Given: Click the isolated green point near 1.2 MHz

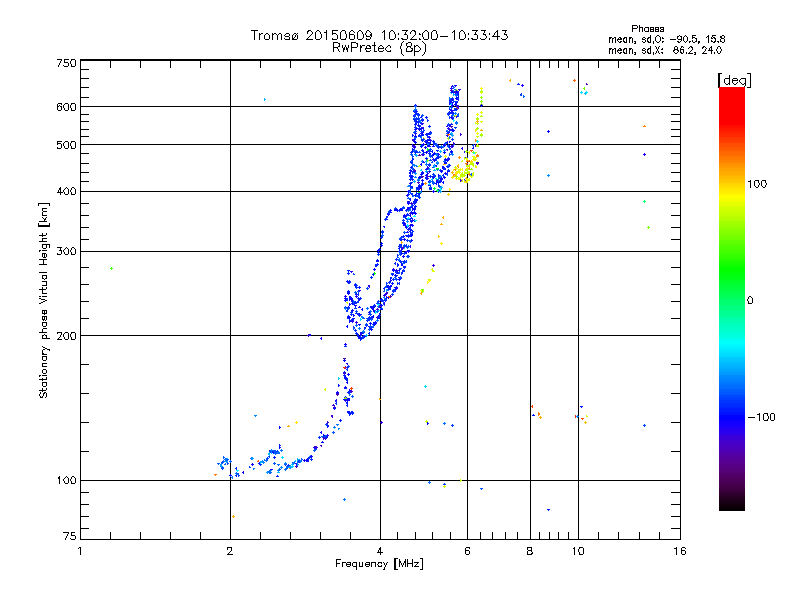Looking at the screenshot, I should pyautogui.click(x=111, y=268).
